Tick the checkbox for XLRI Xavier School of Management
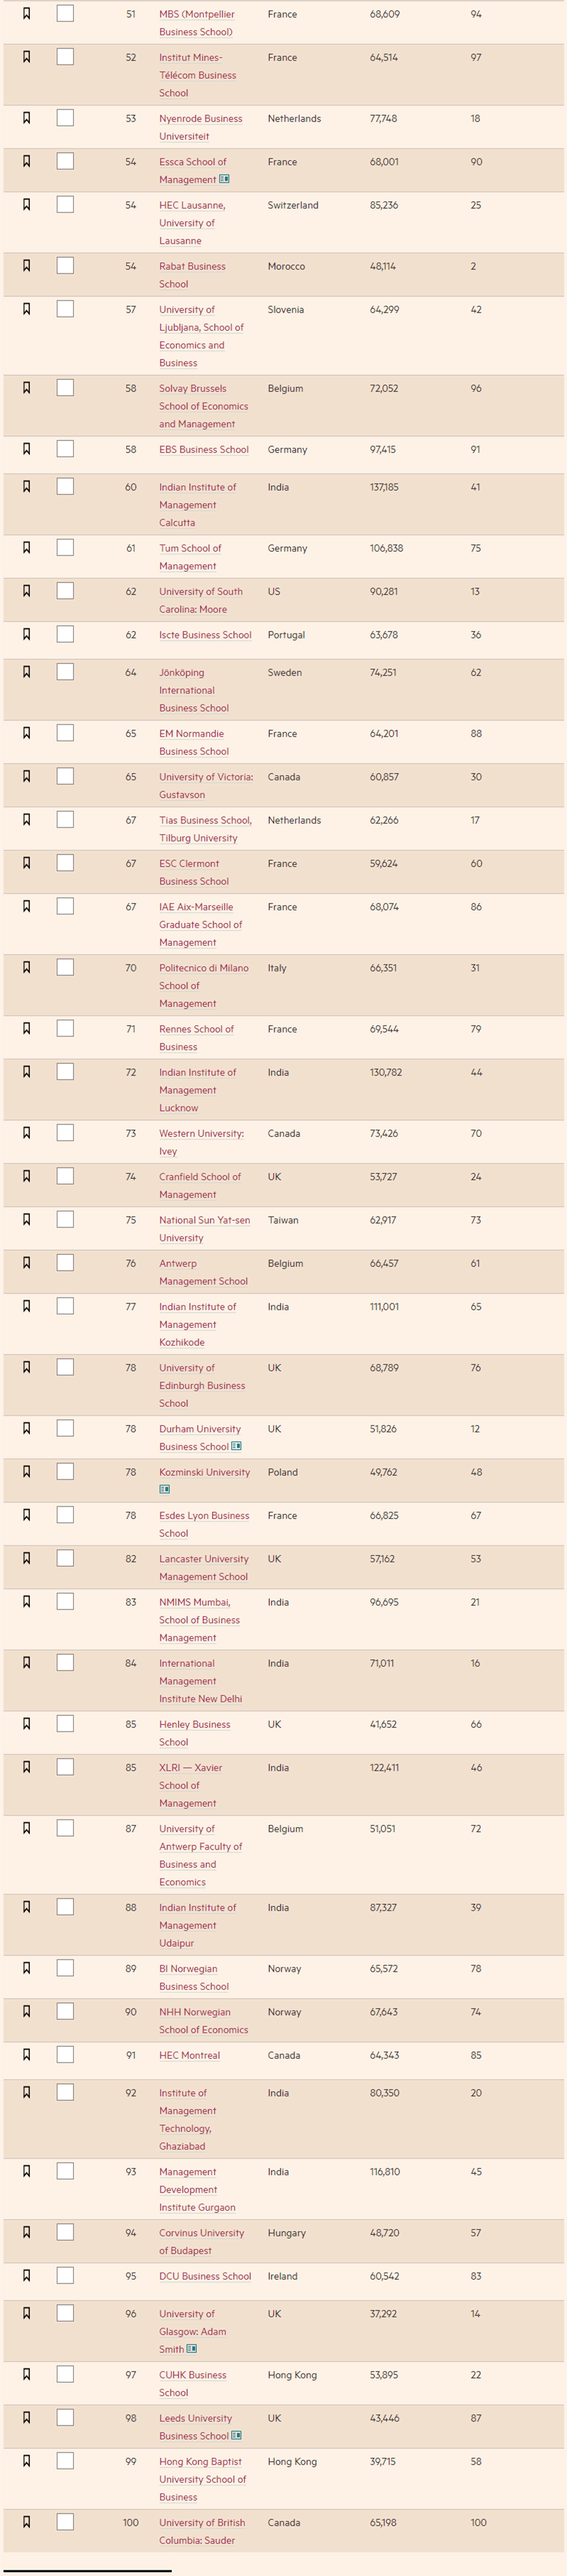 65,1767
